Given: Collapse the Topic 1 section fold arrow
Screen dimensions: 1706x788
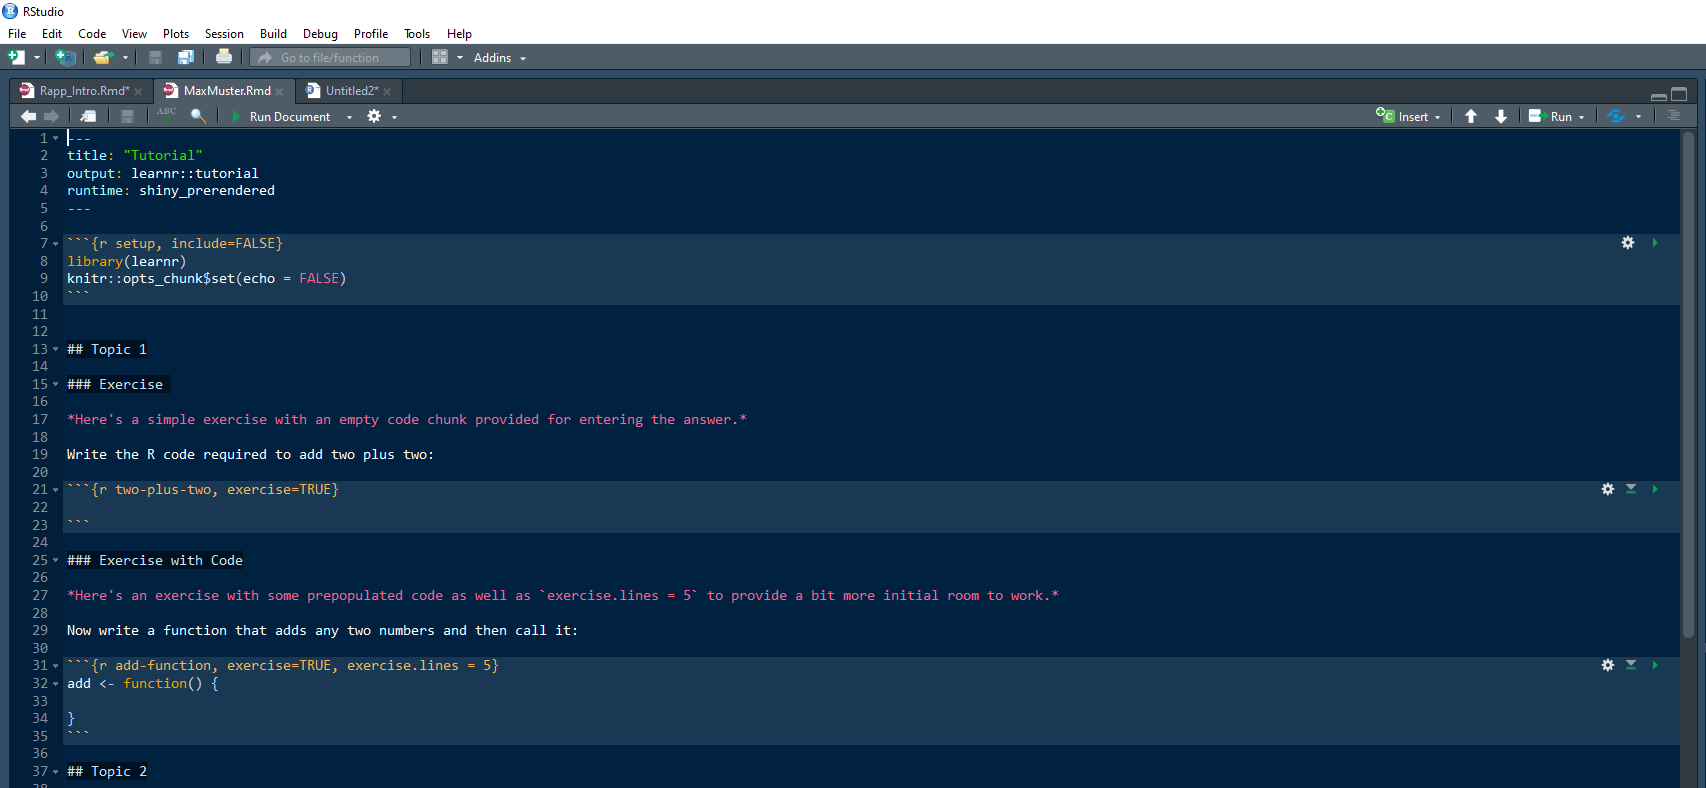Looking at the screenshot, I should click(55, 350).
